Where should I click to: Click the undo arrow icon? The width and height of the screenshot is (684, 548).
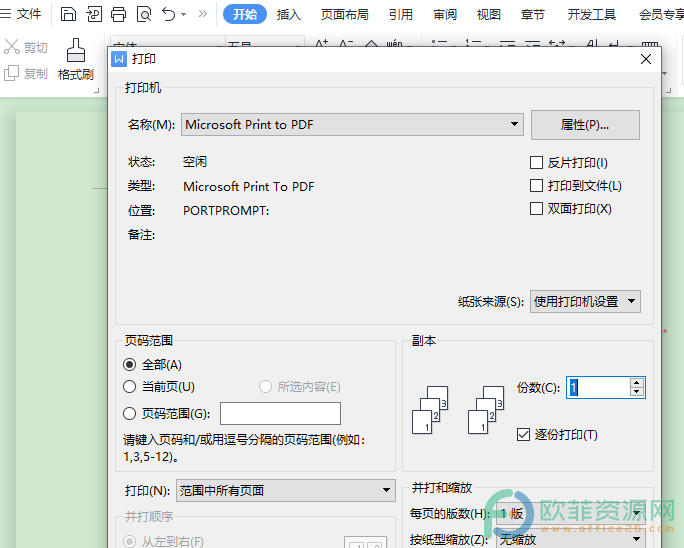(x=169, y=14)
